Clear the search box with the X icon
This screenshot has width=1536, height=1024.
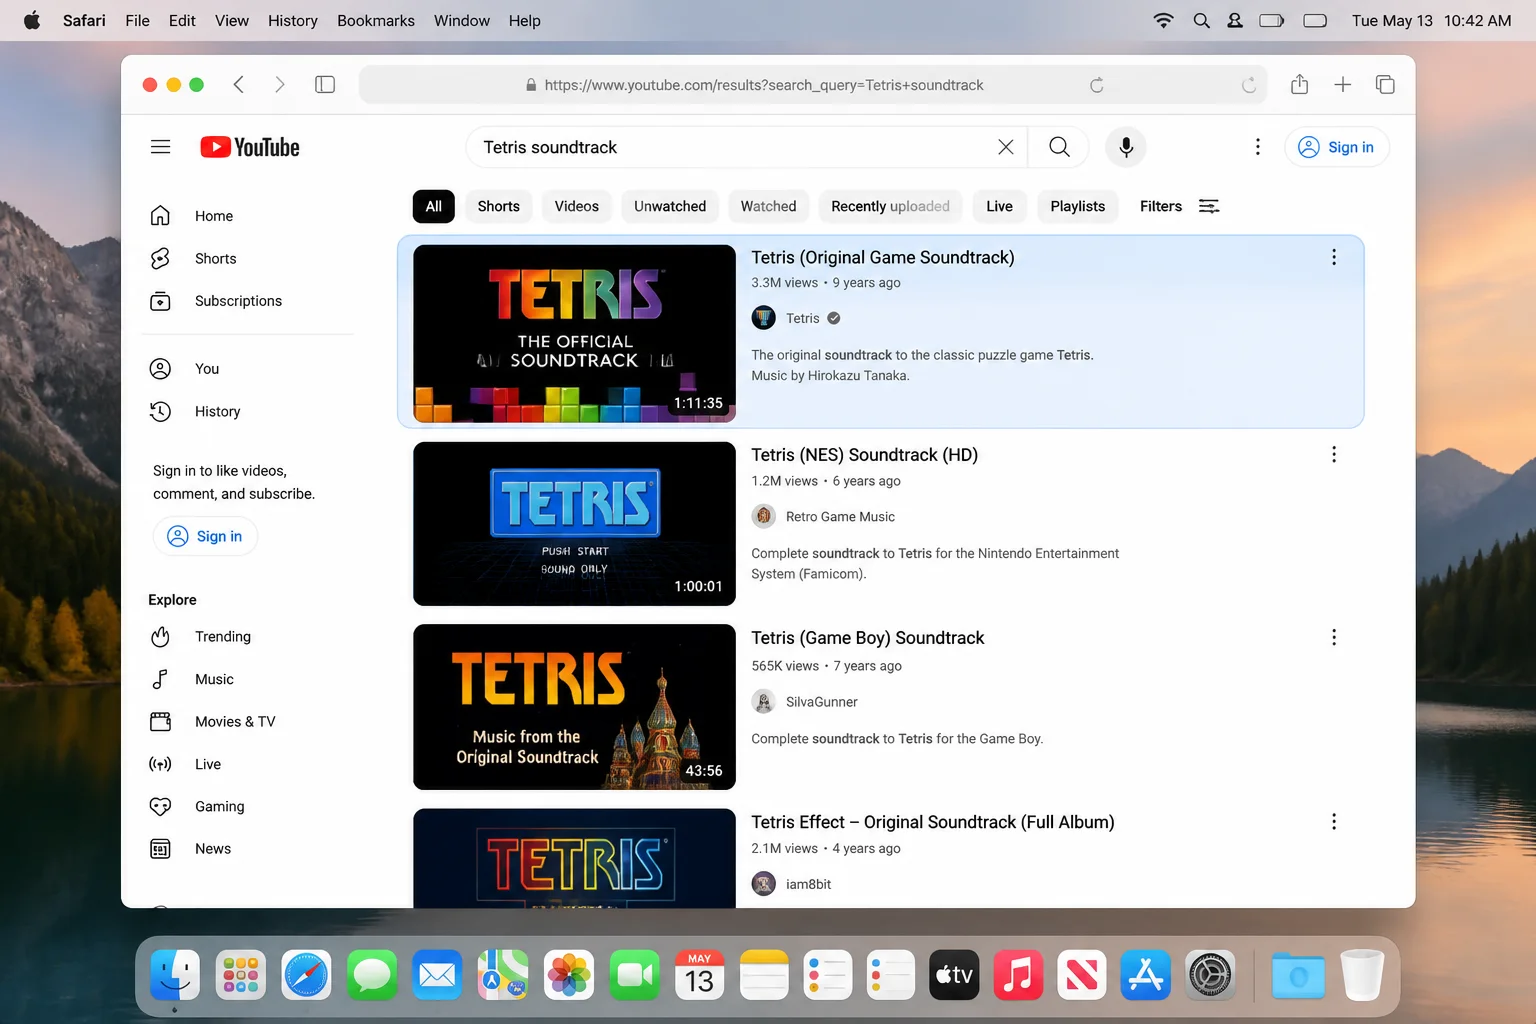(1006, 147)
